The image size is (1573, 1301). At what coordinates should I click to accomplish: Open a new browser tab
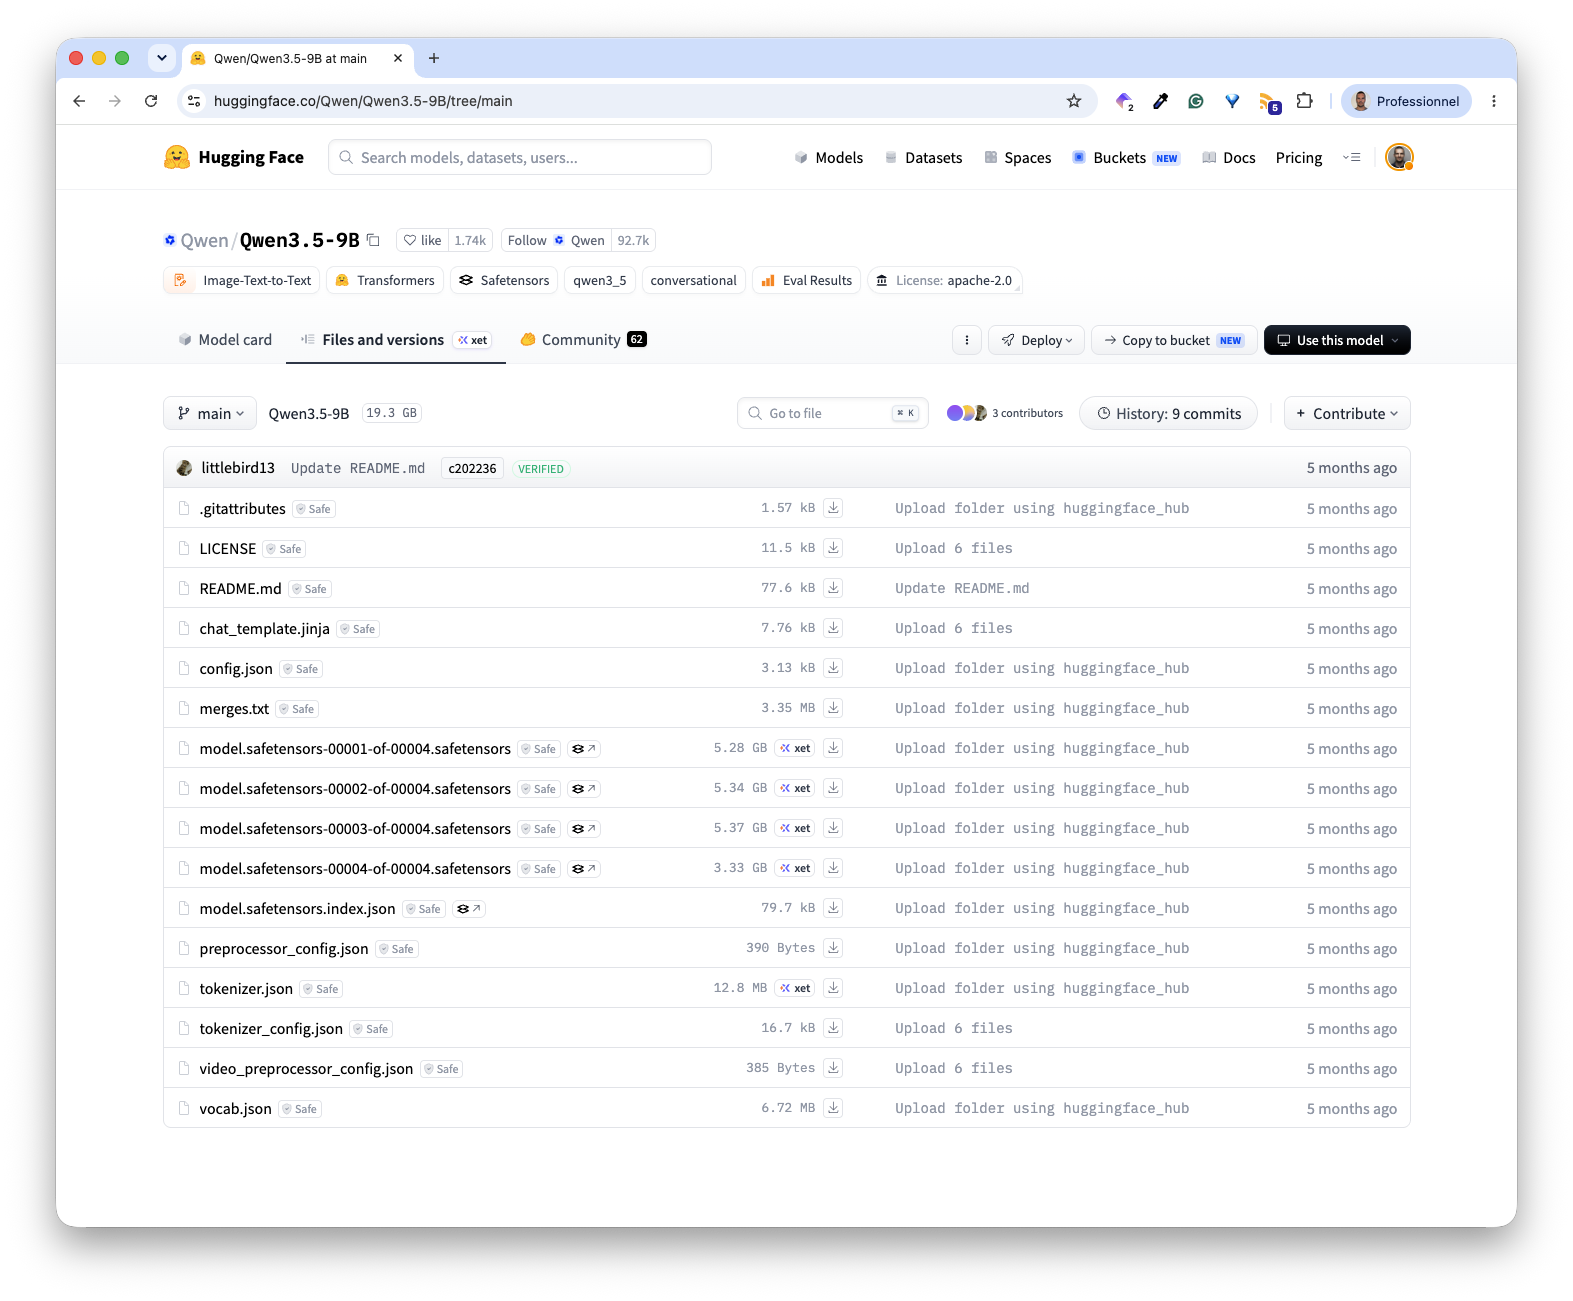click(x=434, y=58)
